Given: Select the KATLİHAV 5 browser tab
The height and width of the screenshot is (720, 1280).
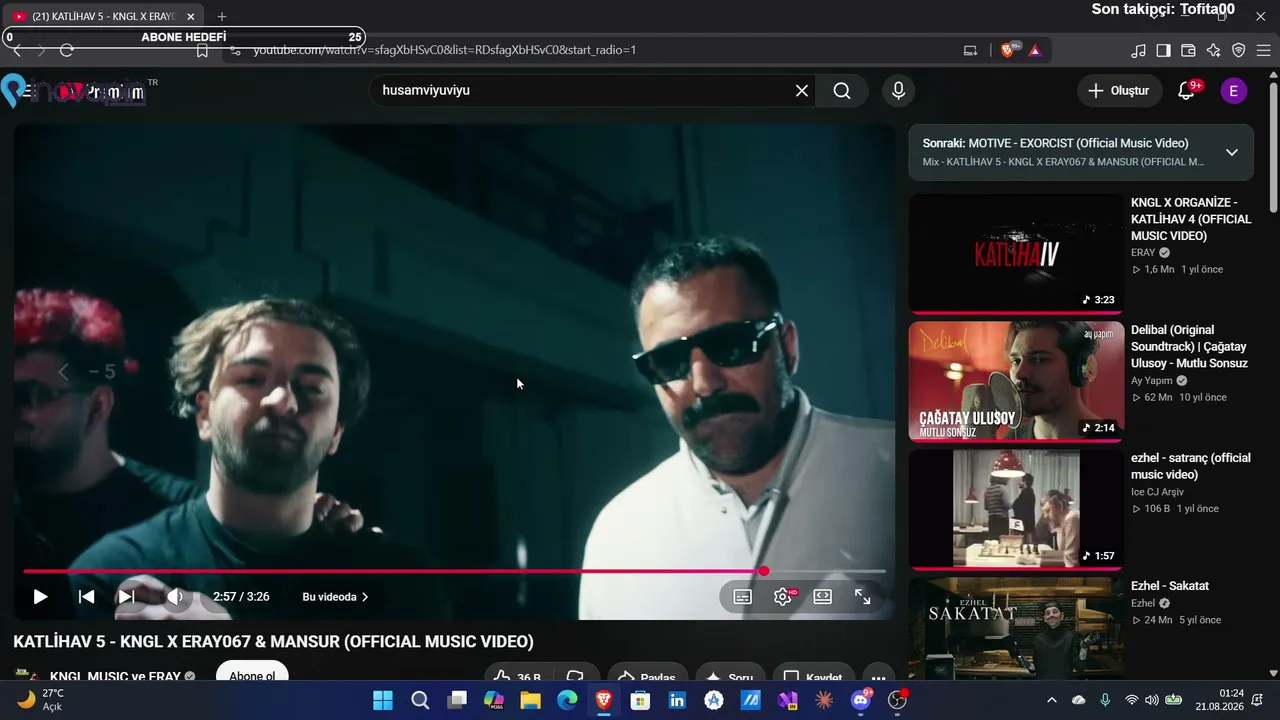Looking at the screenshot, I should point(103,17).
